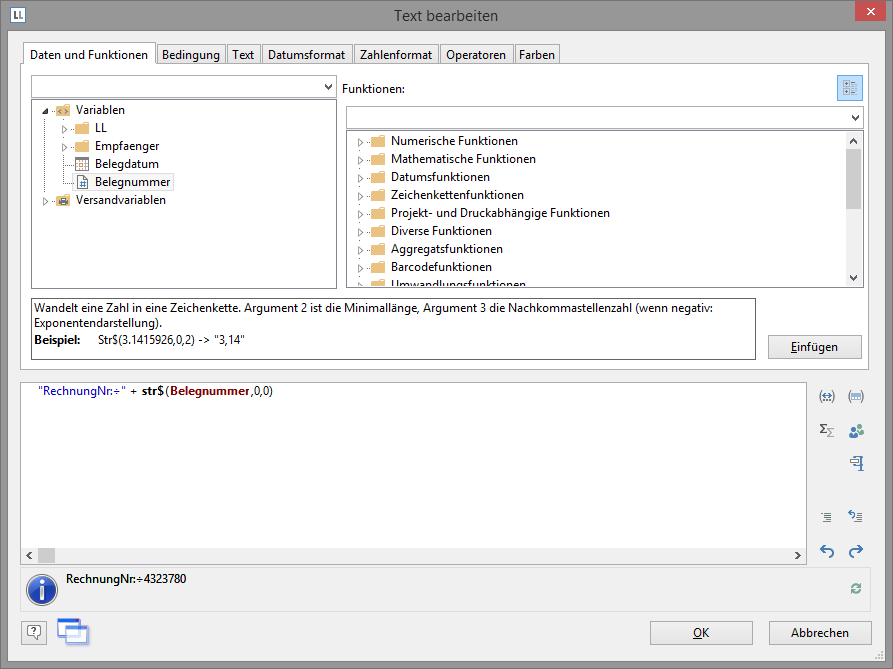Image resolution: width=893 pixels, height=669 pixels.
Task: Click the blue people icon beside sigma
Action: 856,431
